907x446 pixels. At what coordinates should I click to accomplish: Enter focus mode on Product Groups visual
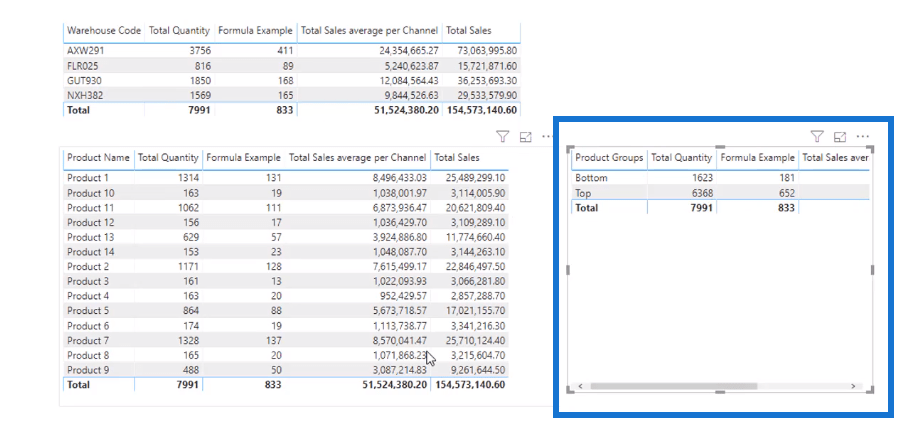(839, 137)
